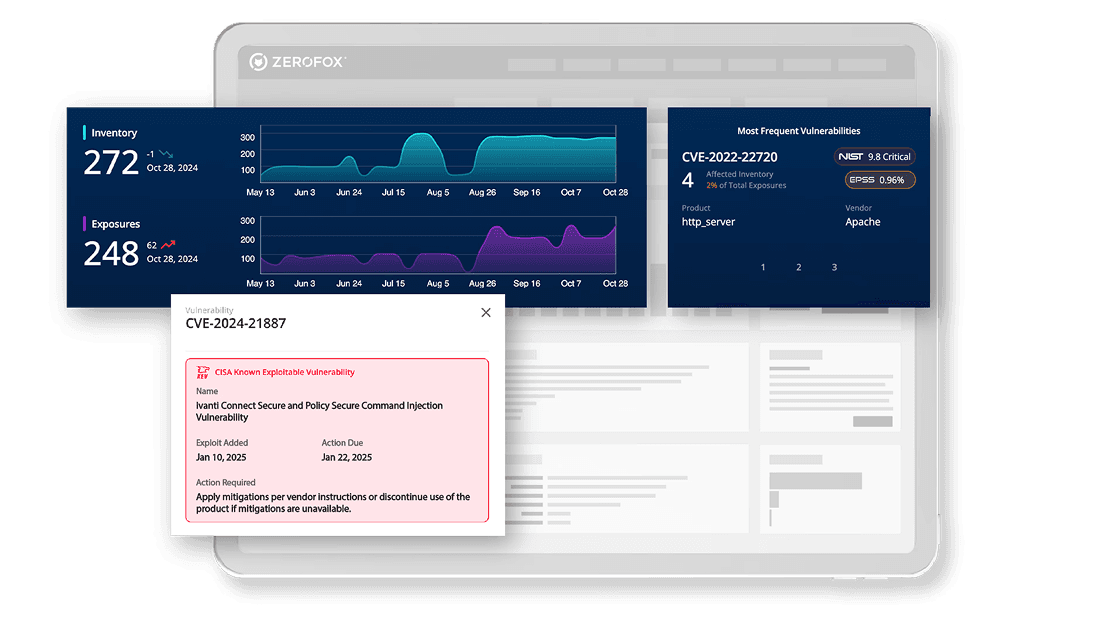Click page 1 in the vulnerabilities pagination
This screenshot has height=628, width=1098.
point(762,267)
